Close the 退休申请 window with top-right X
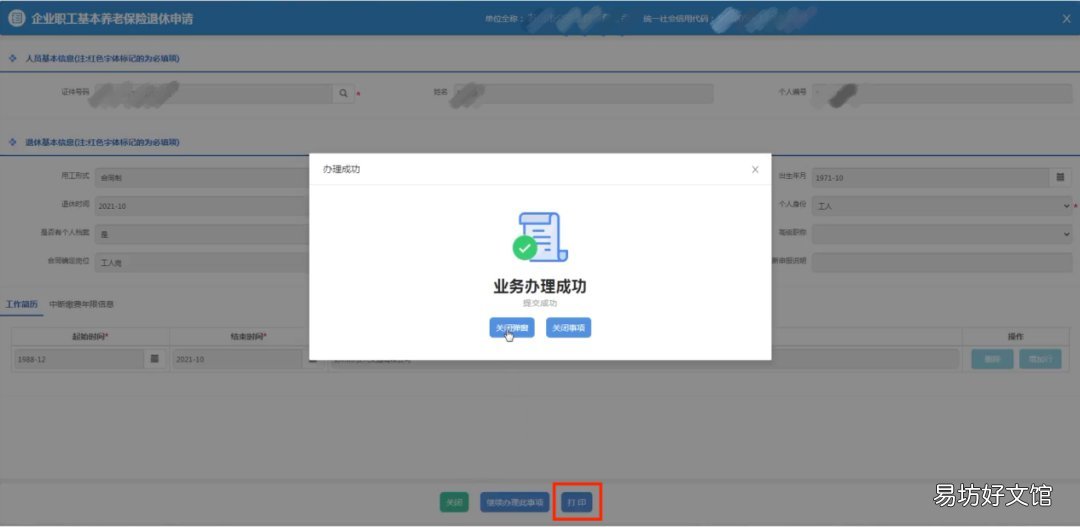 coord(1066,19)
